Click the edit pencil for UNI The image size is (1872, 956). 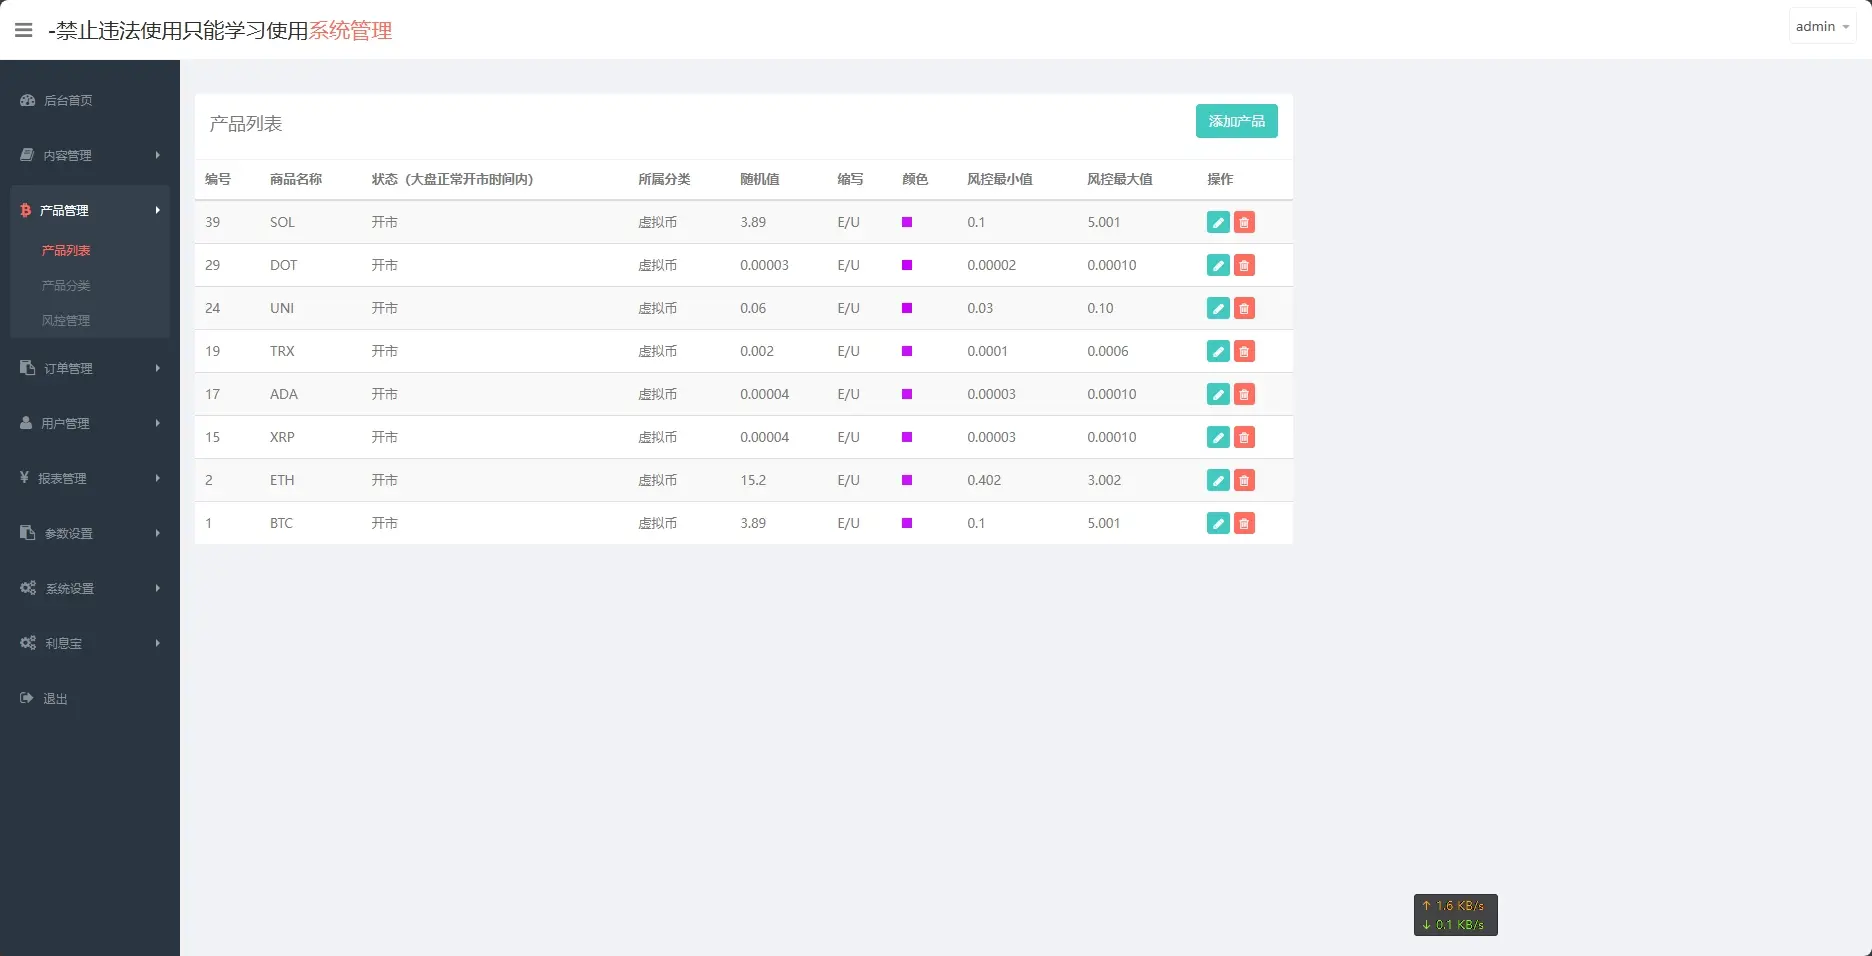point(1218,308)
